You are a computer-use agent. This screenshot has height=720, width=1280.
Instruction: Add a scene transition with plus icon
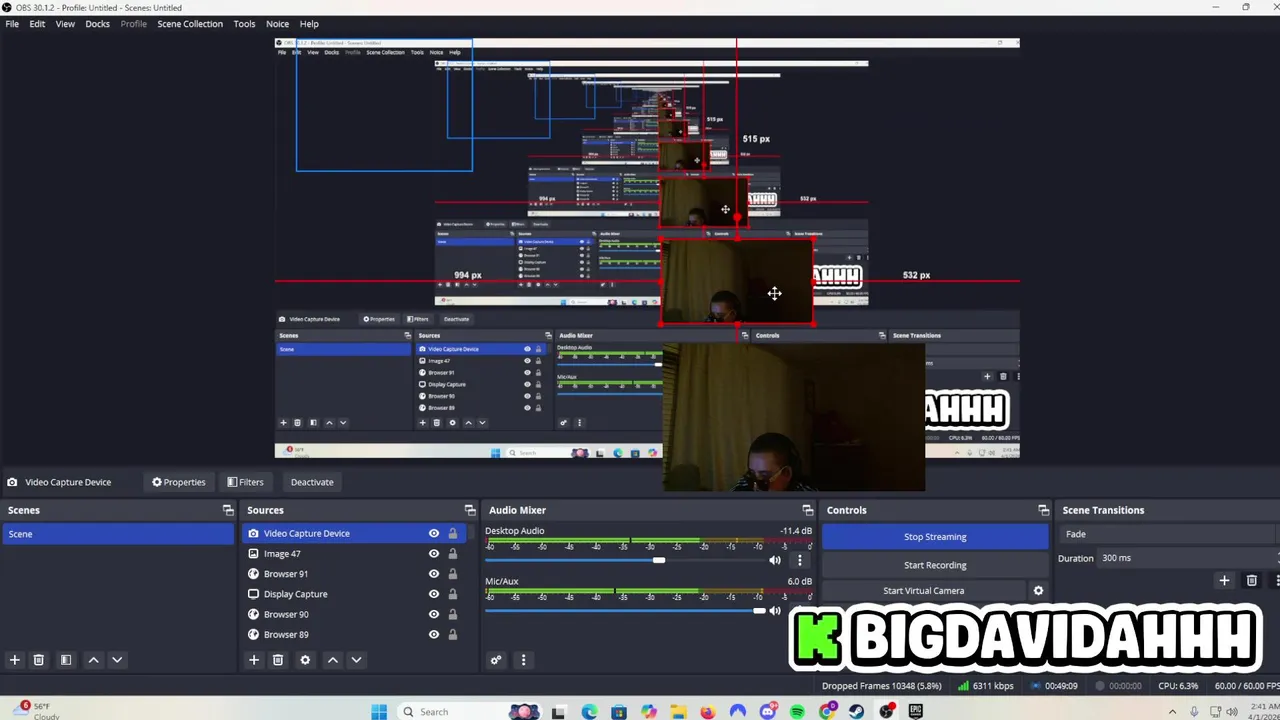point(1224,580)
